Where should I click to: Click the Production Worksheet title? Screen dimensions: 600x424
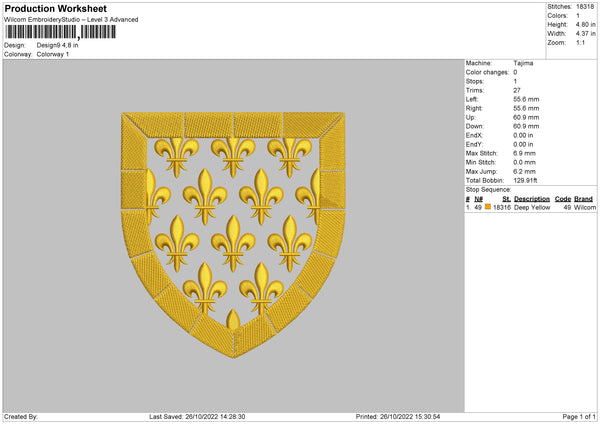click(x=55, y=8)
